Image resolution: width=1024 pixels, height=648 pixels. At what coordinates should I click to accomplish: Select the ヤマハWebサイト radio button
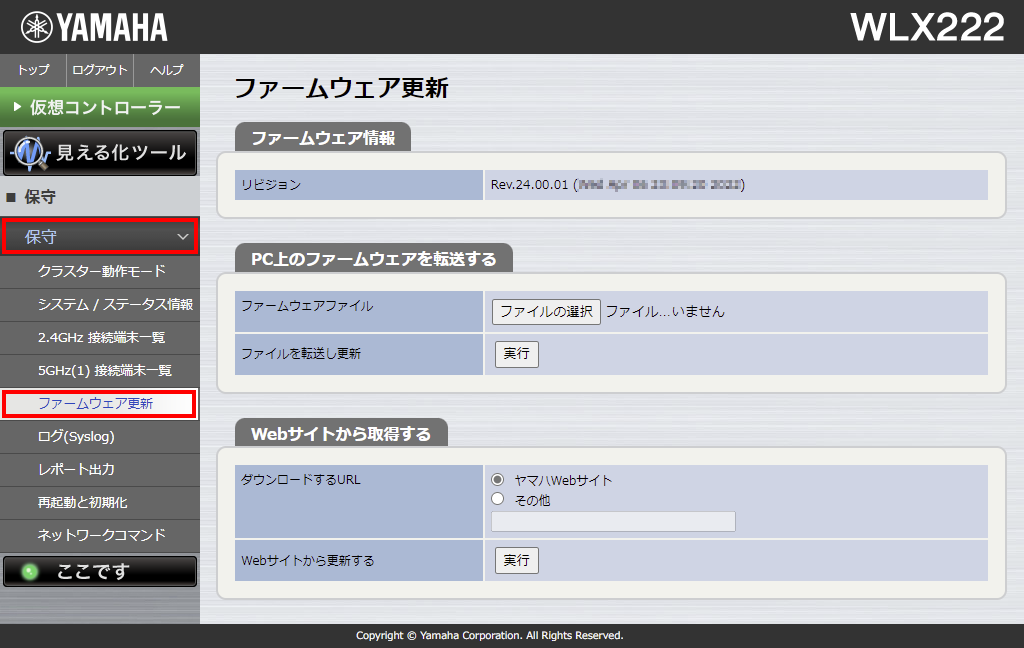pyautogui.click(x=496, y=479)
